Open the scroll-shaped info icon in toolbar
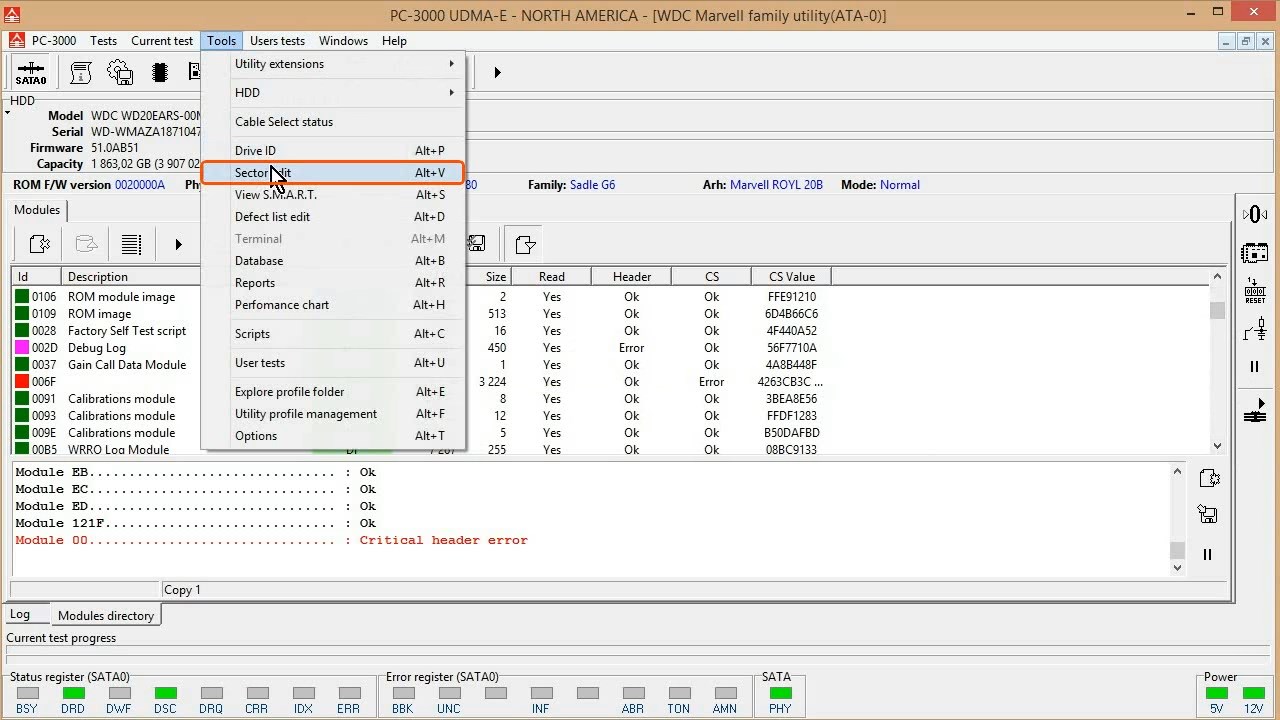 [81, 72]
